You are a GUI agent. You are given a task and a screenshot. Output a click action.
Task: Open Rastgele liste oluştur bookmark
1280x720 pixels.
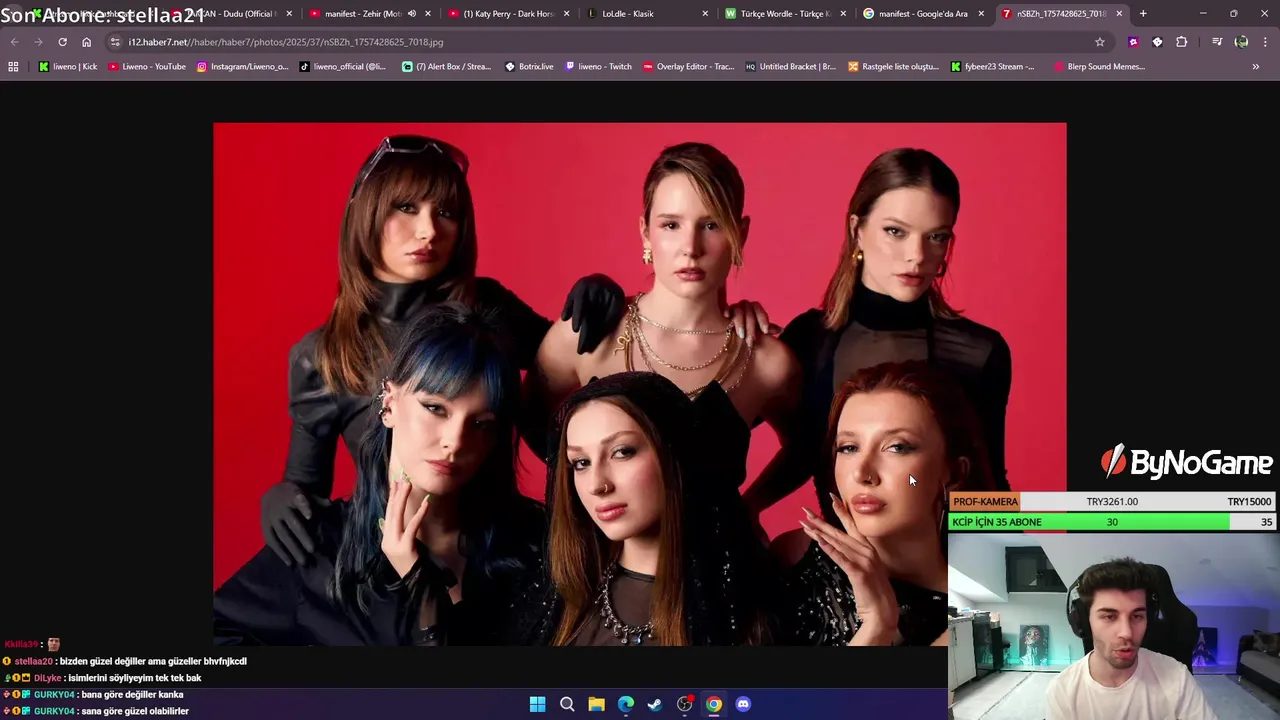(x=893, y=67)
